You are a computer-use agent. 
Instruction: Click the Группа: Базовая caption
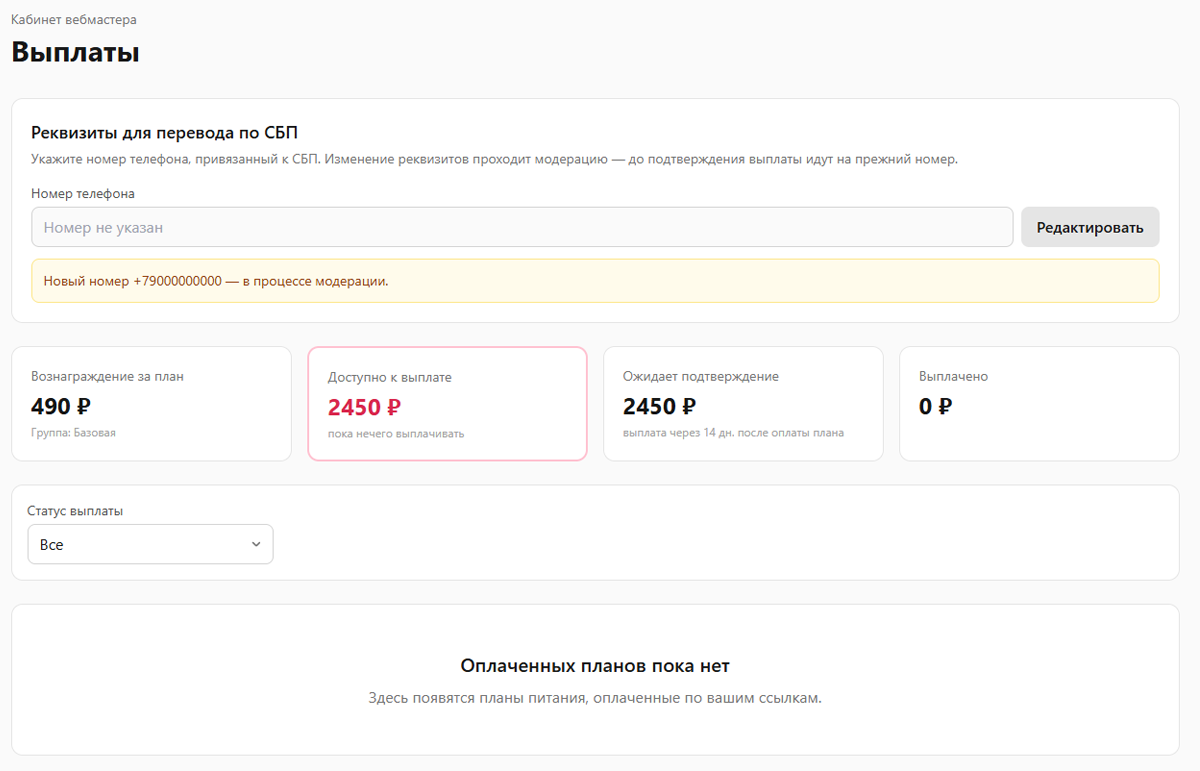(73, 433)
